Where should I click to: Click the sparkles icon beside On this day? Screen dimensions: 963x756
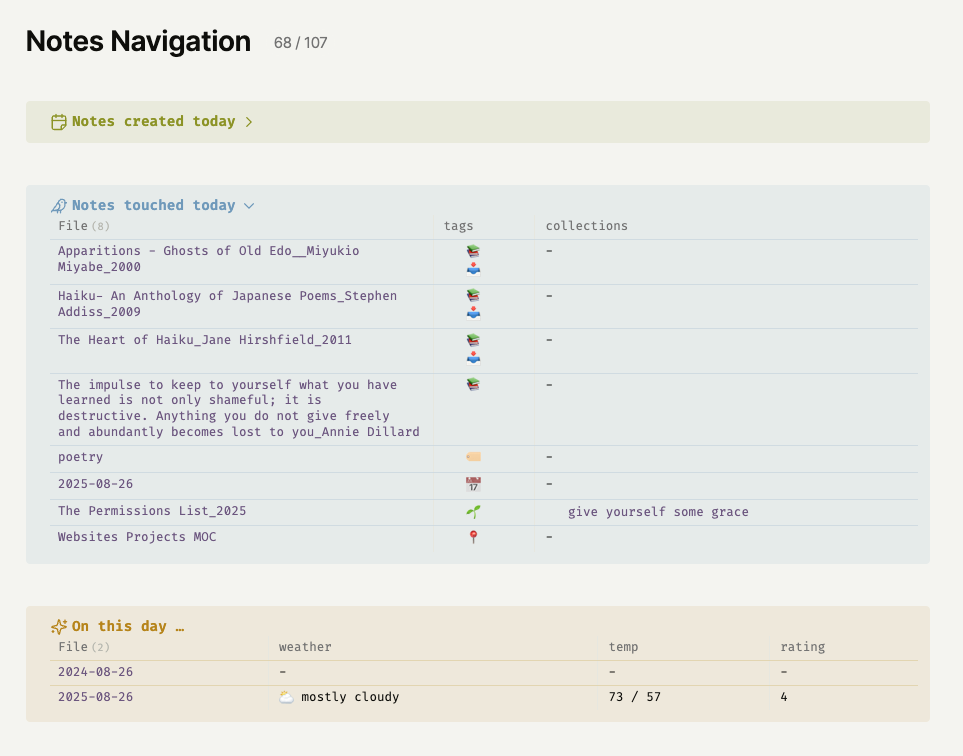click(x=59, y=627)
